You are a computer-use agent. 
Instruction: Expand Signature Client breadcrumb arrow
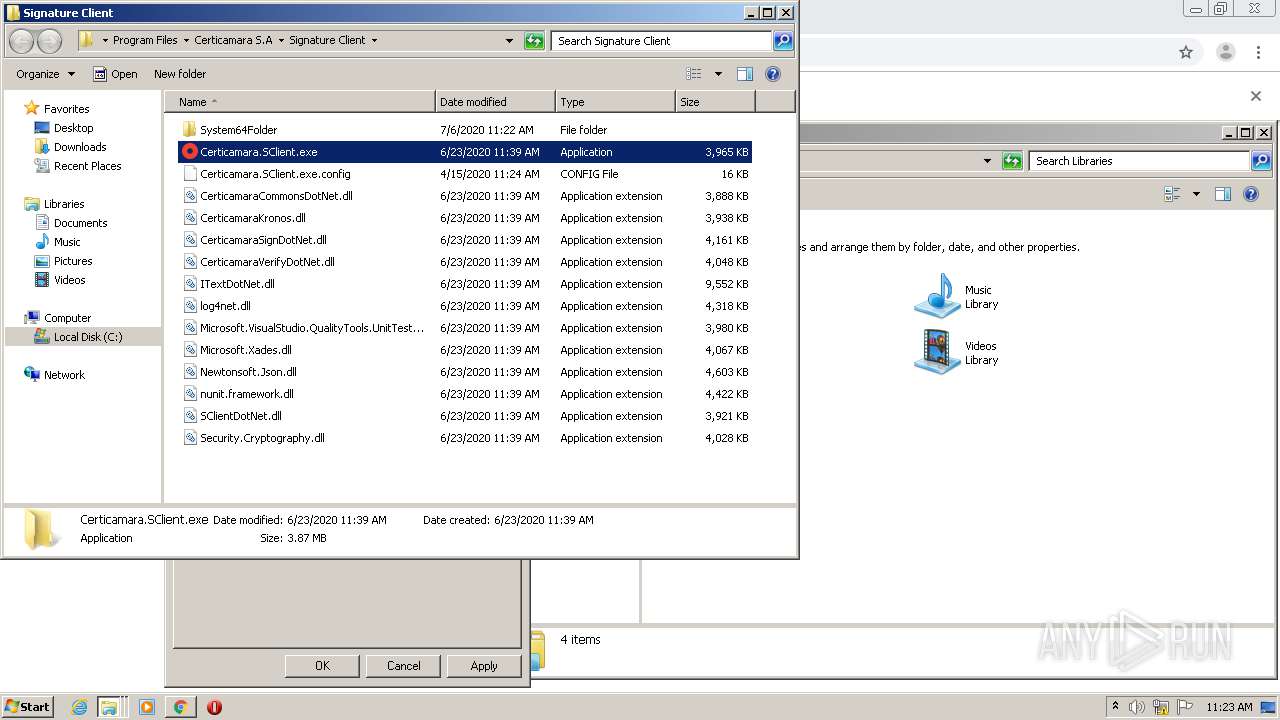coord(374,41)
